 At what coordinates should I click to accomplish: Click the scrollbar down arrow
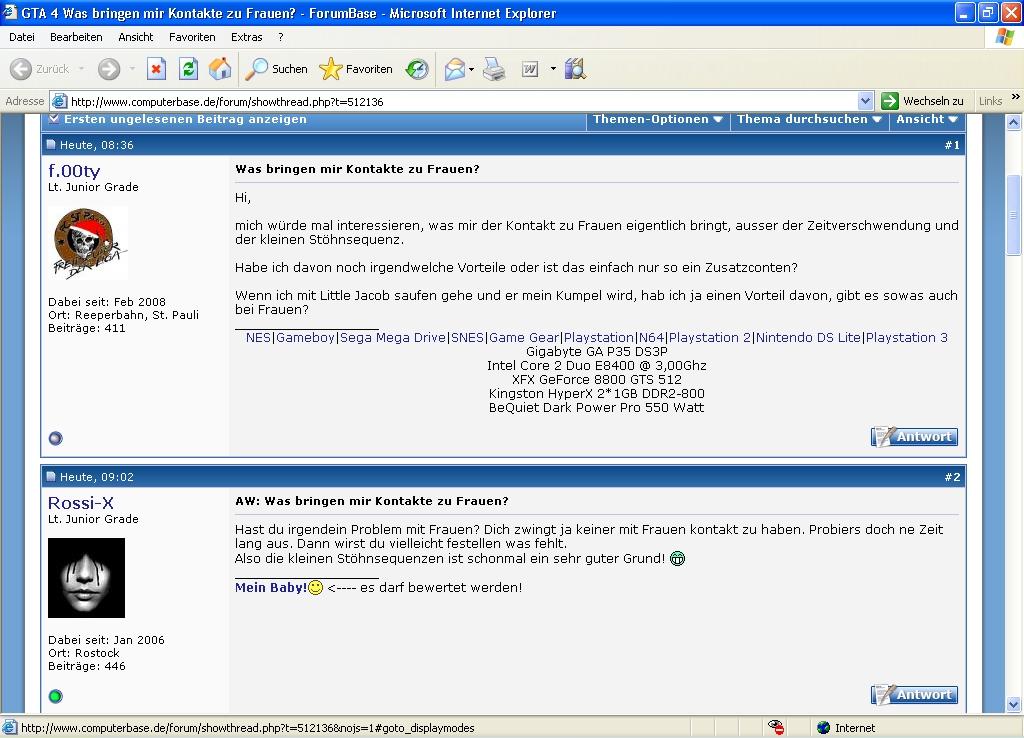point(1014,705)
